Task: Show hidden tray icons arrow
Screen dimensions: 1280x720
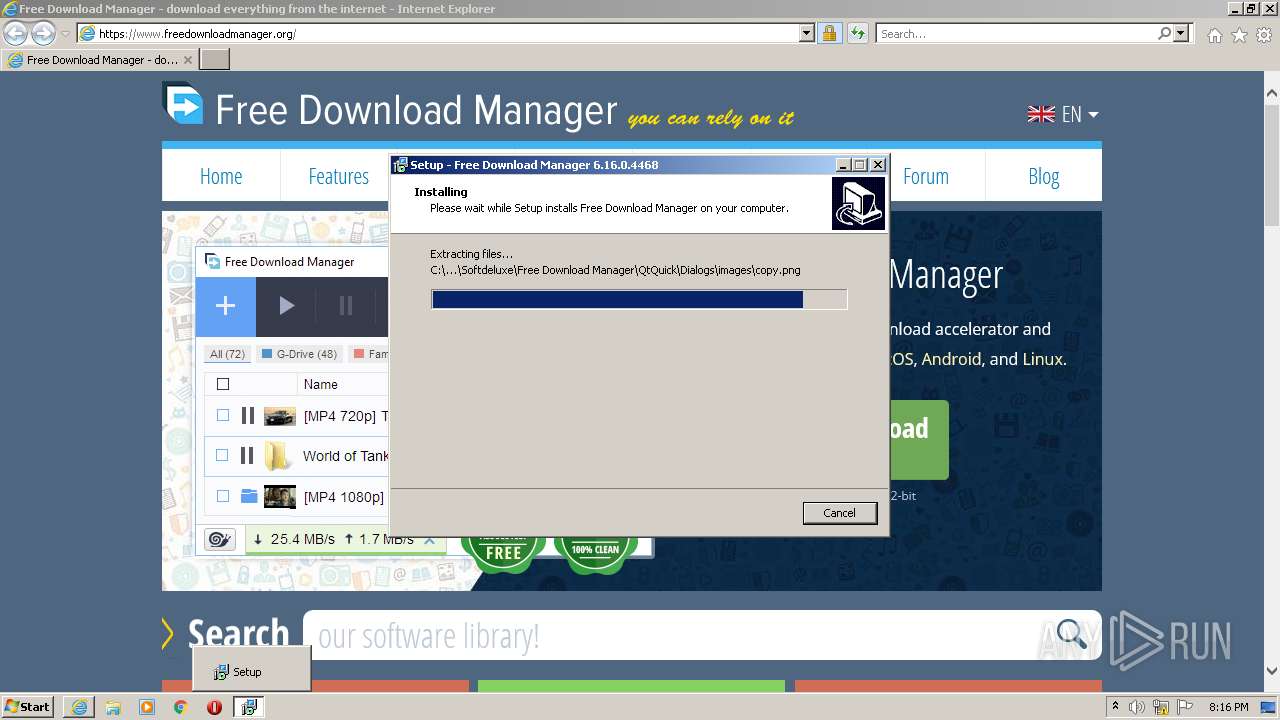Action: [1116, 707]
